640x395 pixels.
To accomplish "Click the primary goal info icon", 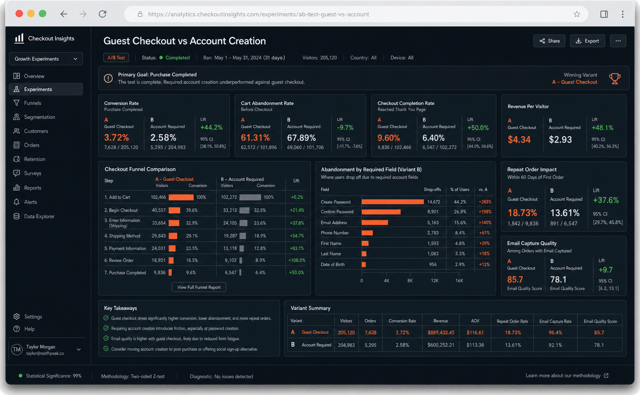I will 108,78.
